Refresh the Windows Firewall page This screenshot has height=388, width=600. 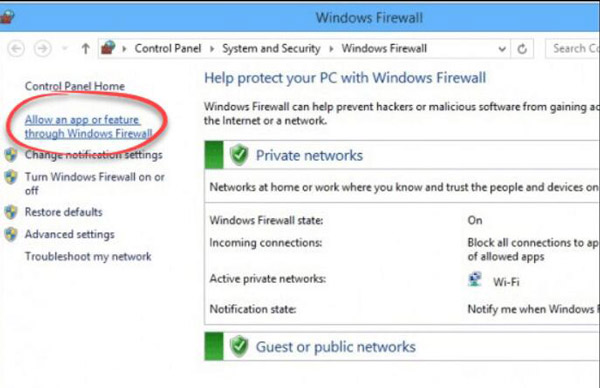click(522, 49)
